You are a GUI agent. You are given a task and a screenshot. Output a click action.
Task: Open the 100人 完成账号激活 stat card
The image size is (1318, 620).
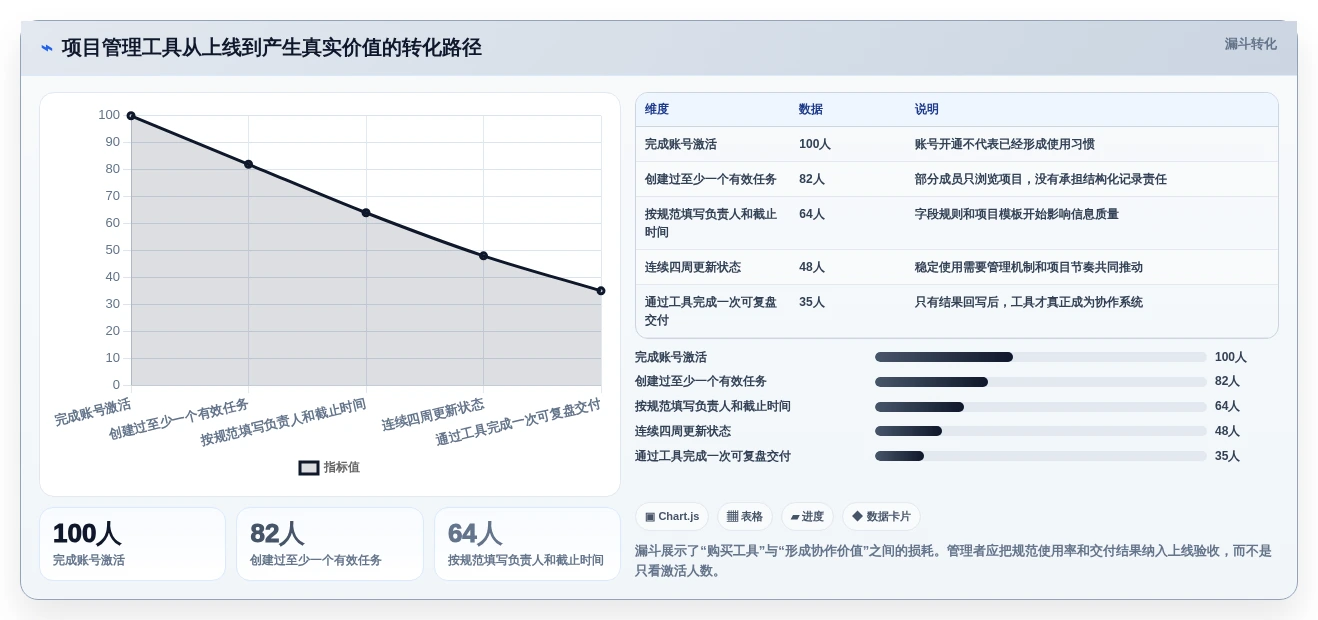[132, 544]
